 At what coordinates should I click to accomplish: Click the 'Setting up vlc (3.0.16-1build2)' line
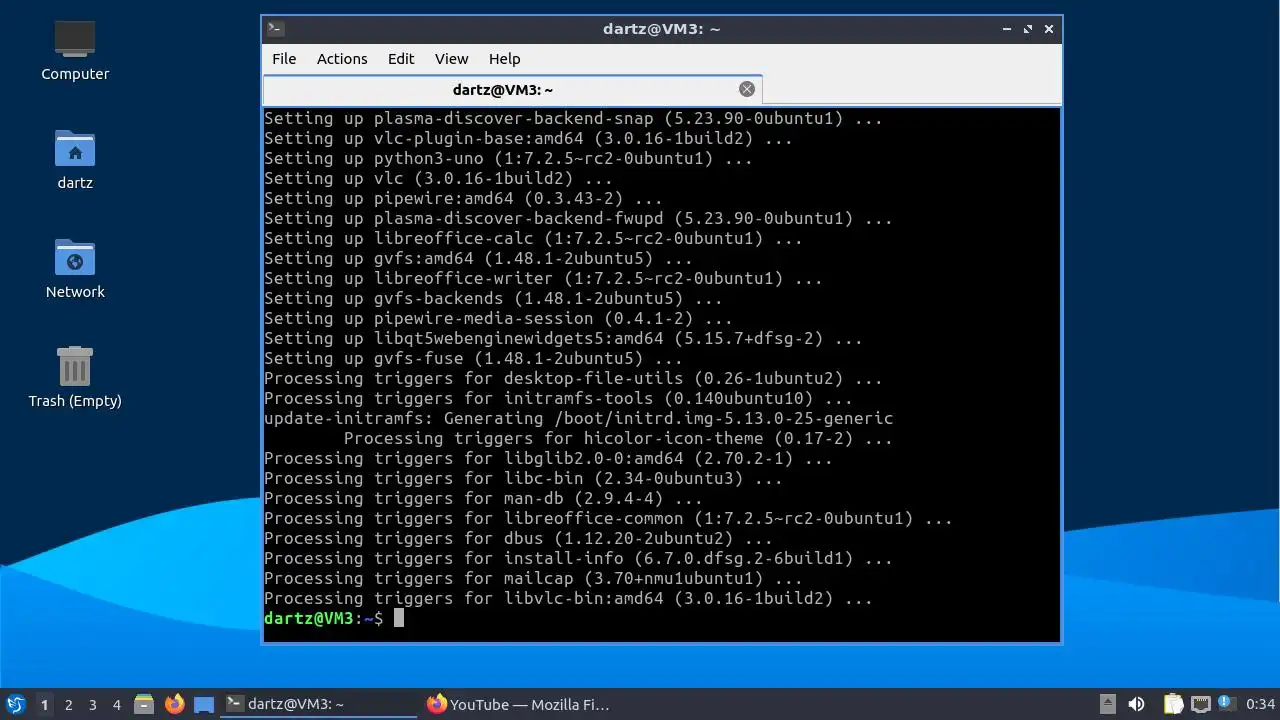click(438, 178)
